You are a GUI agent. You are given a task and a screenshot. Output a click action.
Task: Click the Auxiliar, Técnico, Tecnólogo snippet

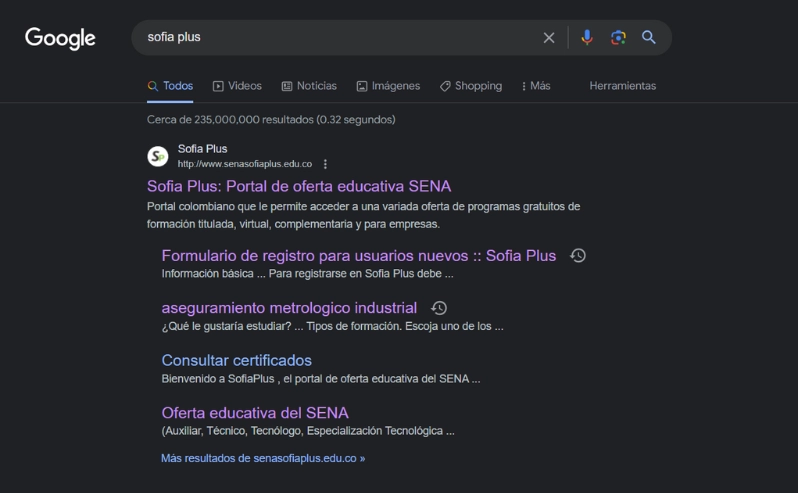click(308, 431)
